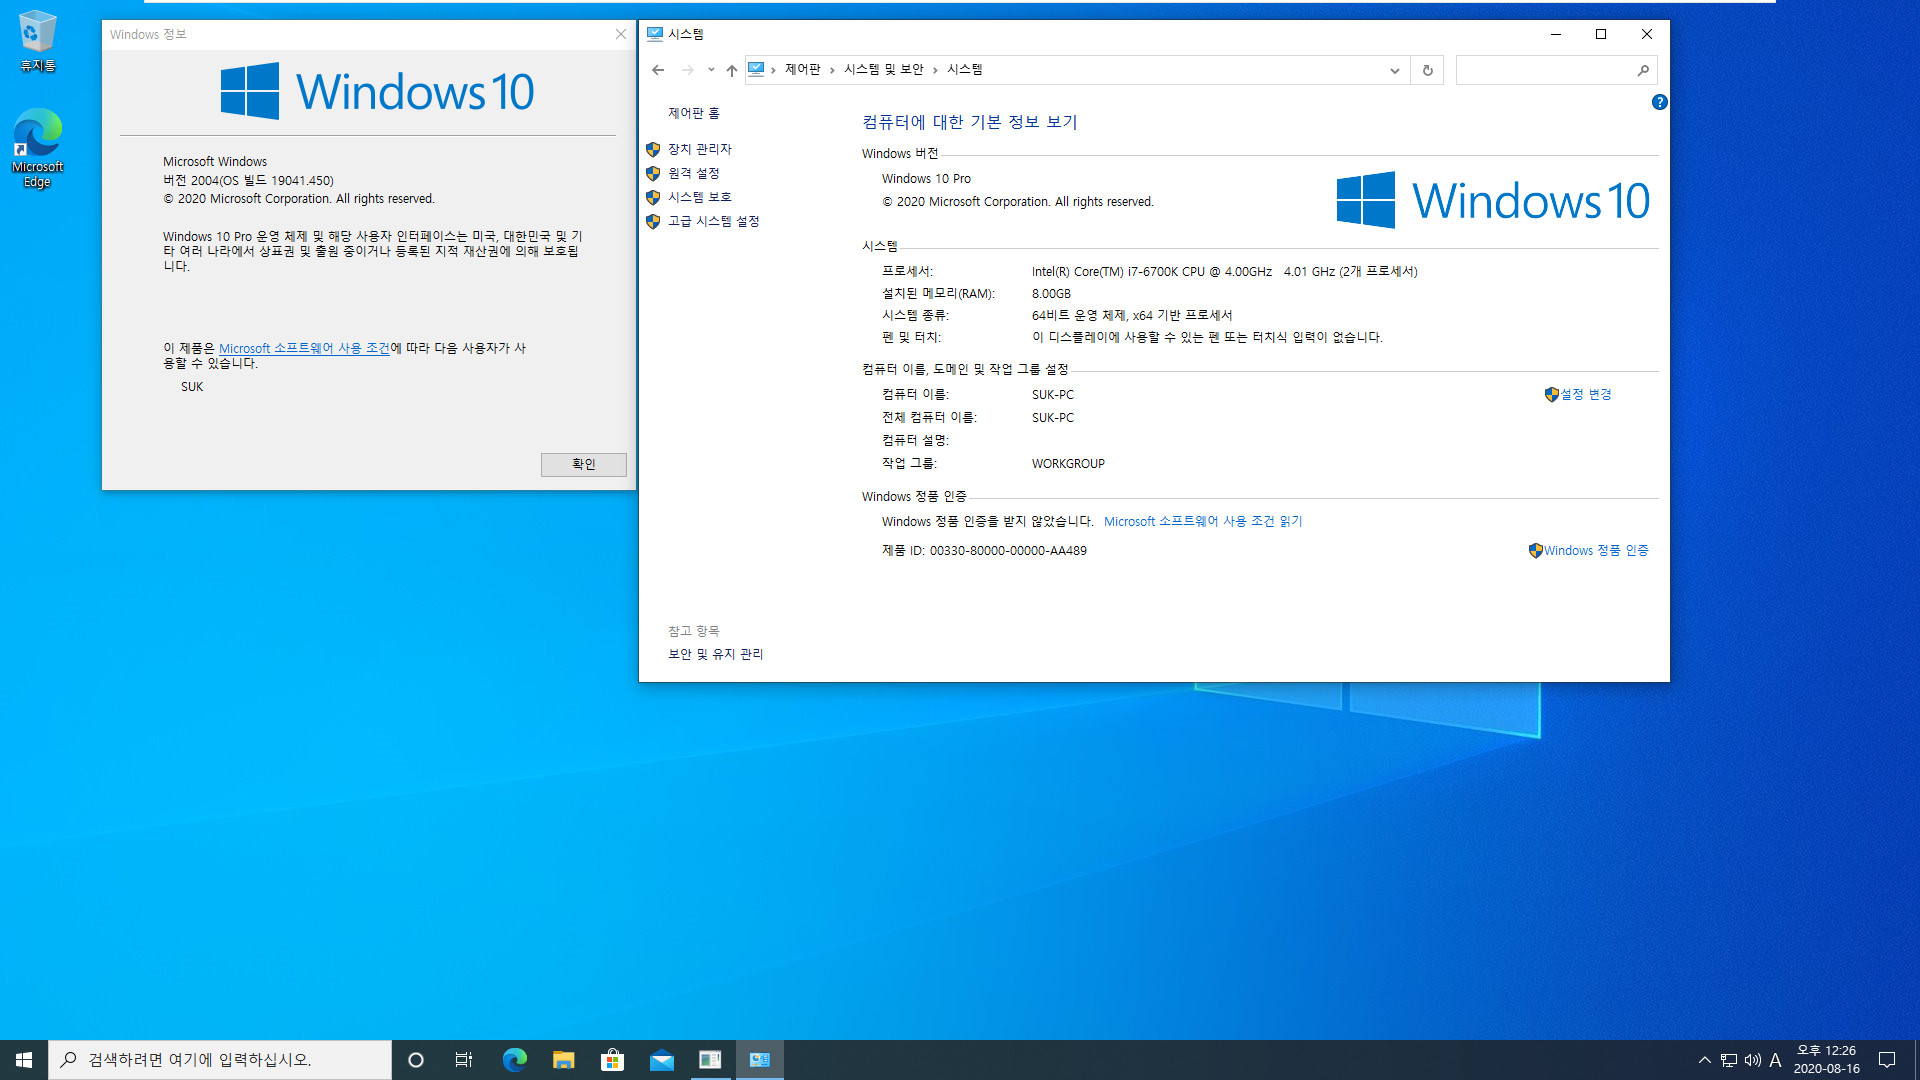Select 시스템 및 보안 breadcrumb

(883, 69)
